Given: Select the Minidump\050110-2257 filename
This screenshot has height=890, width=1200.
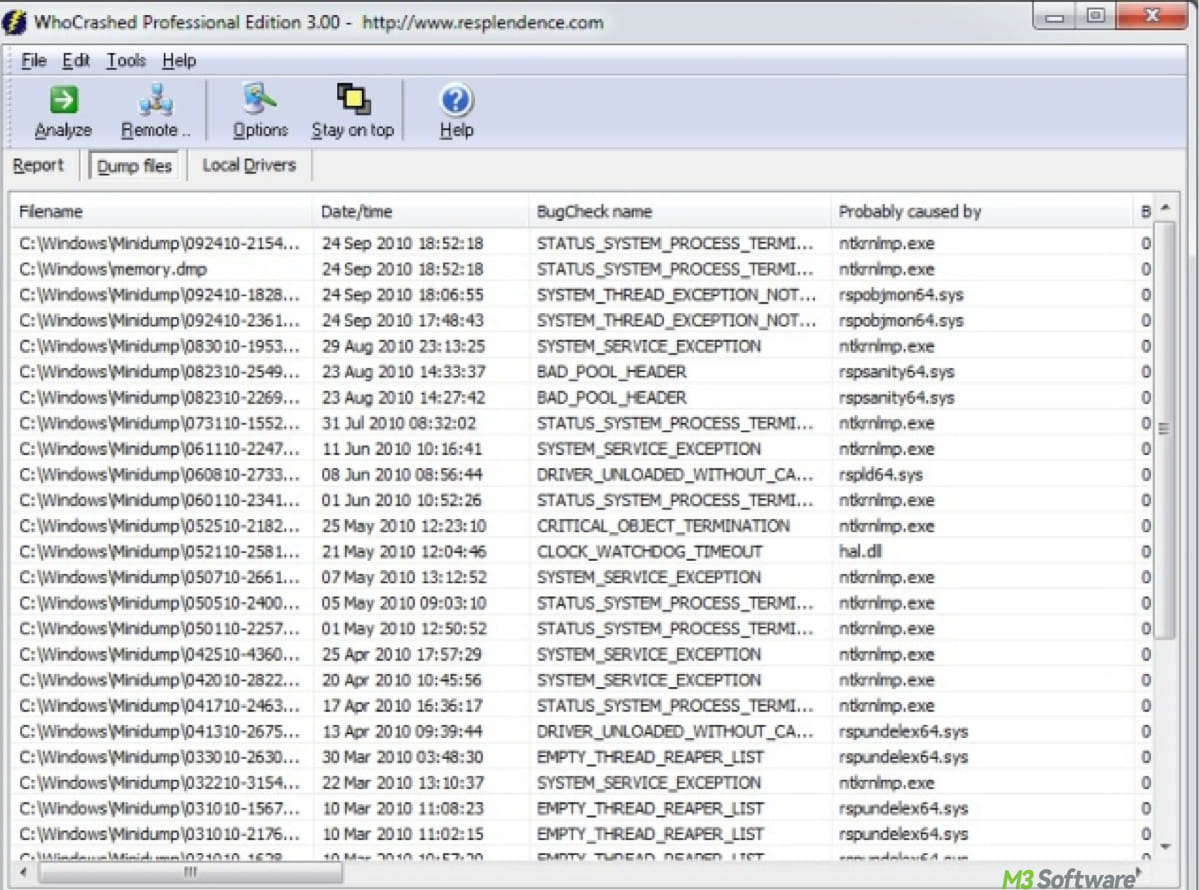Looking at the screenshot, I should point(159,628).
